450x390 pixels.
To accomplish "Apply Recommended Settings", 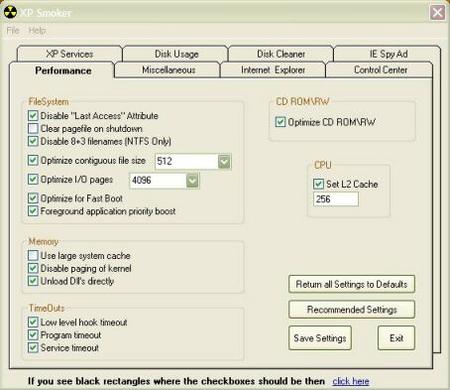I will pyautogui.click(x=352, y=310).
